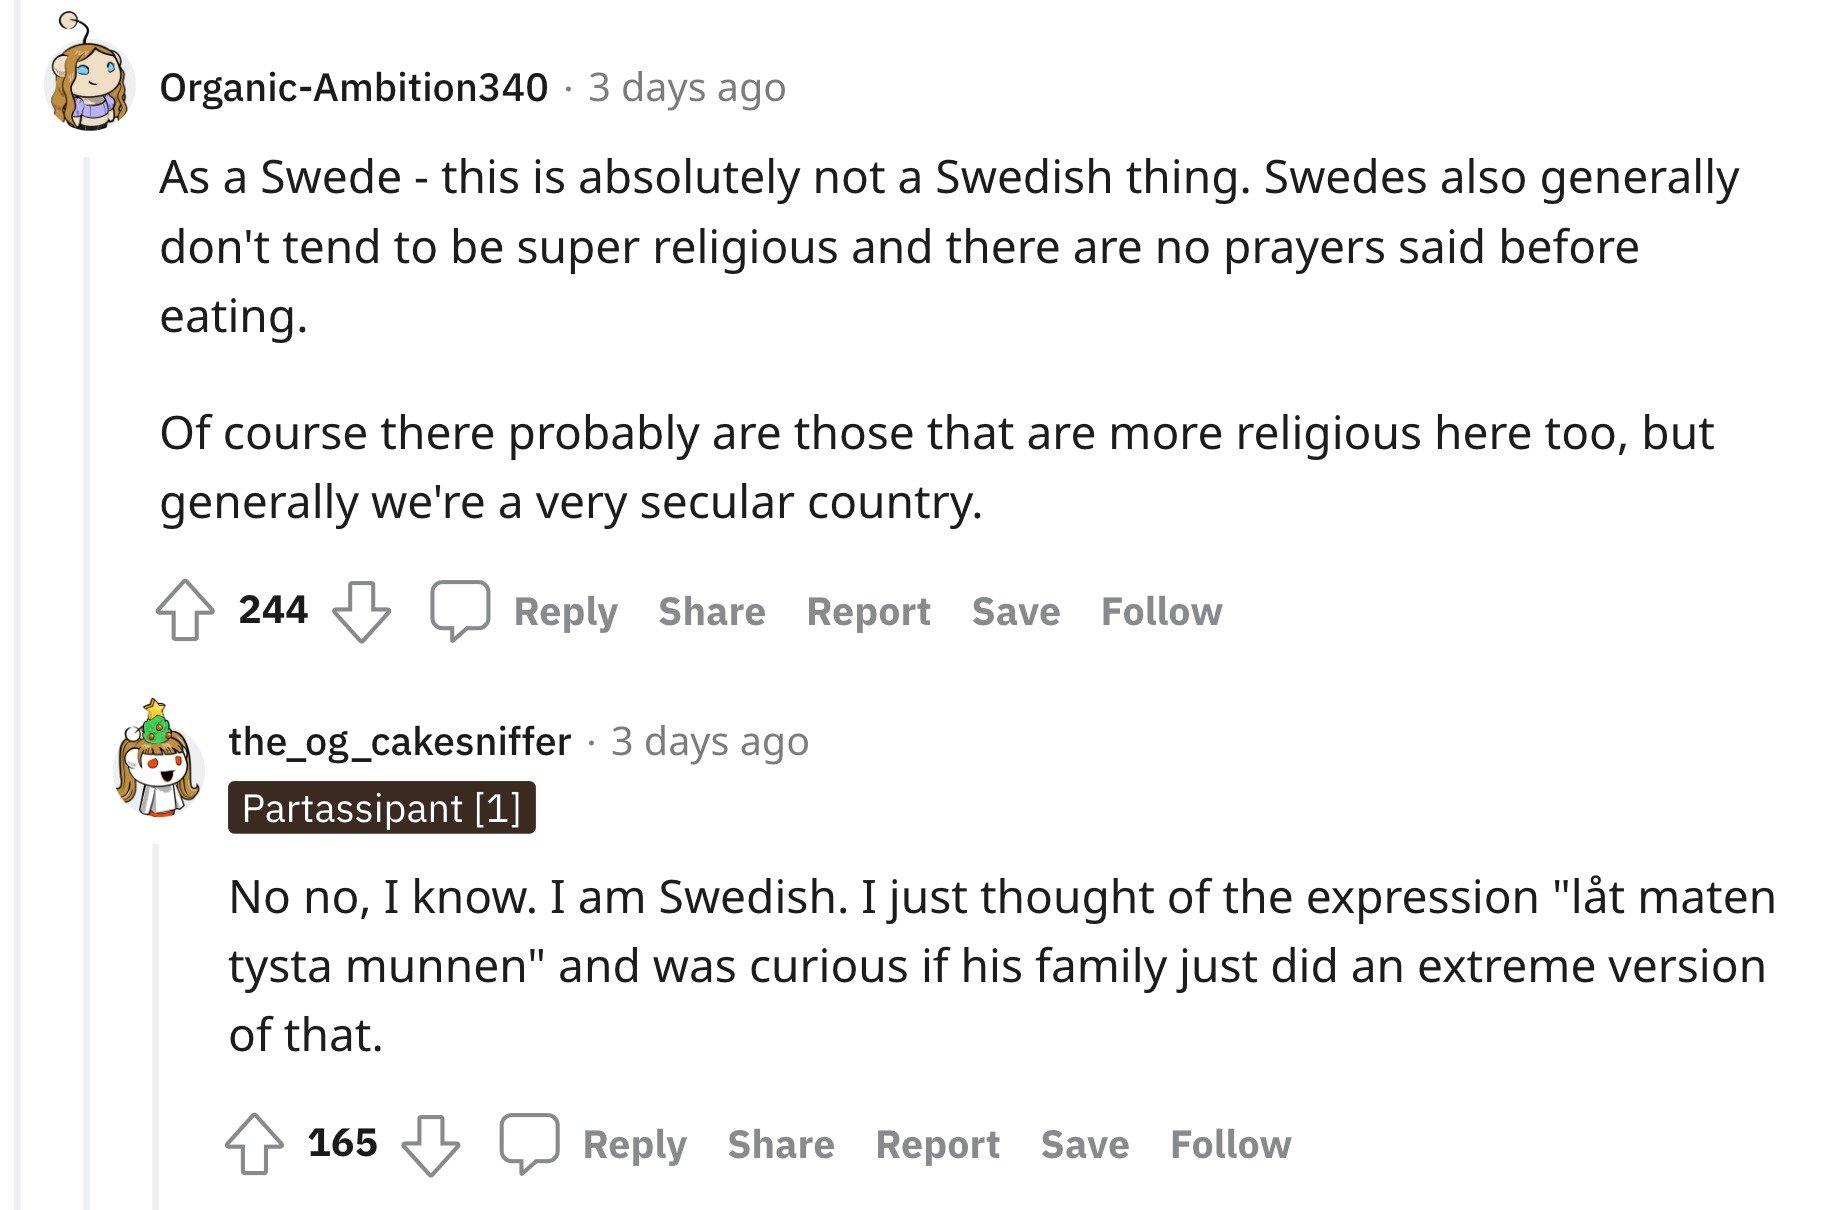
Task: Downvote Organic-Ambition340's comment
Action: pyautogui.click(x=361, y=610)
